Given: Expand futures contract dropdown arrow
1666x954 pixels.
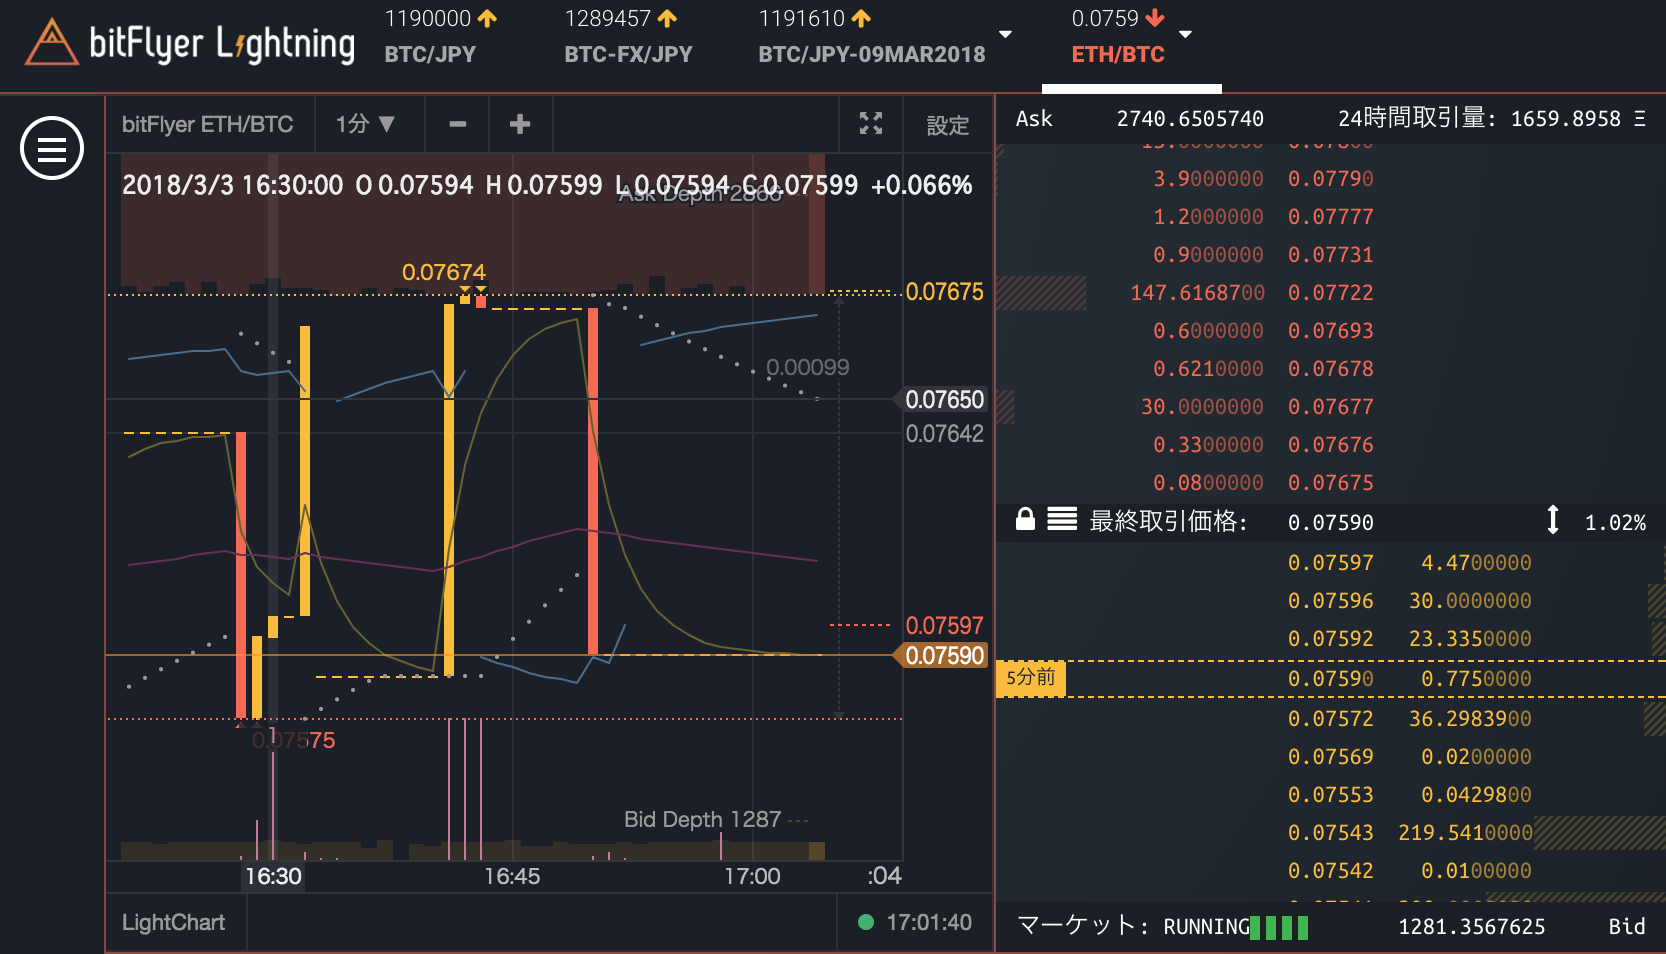Looking at the screenshot, I should [x=1006, y=35].
